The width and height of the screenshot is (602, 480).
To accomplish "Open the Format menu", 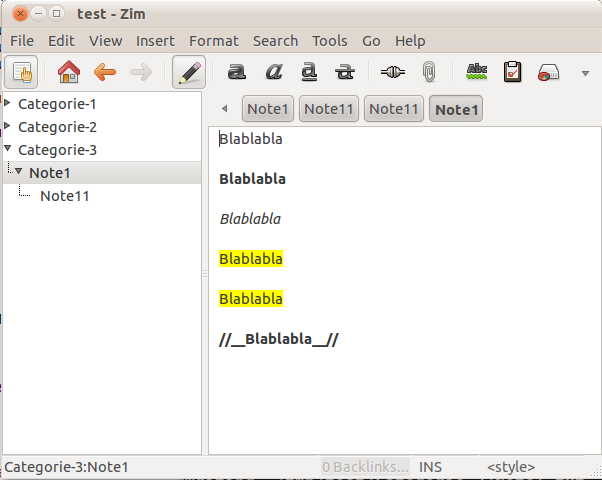I will [214, 41].
